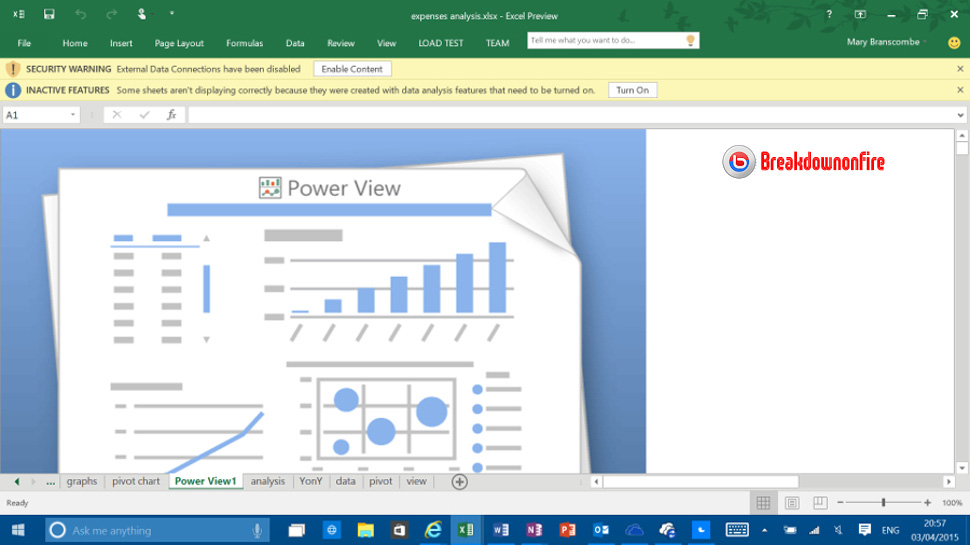This screenshot has height=545, width=970.
Task: Open the quick access toolbar customize dropdown
Action: click(x=171, y=13)
